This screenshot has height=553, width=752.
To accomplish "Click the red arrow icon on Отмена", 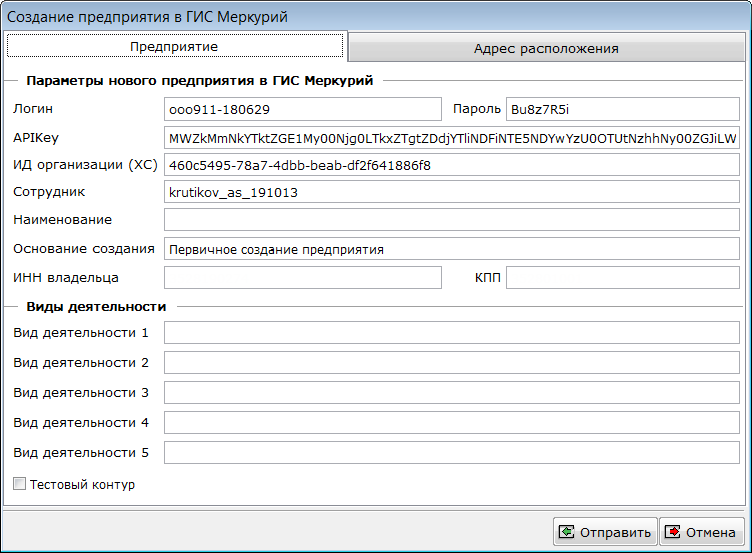I will [x=672, y=531].
